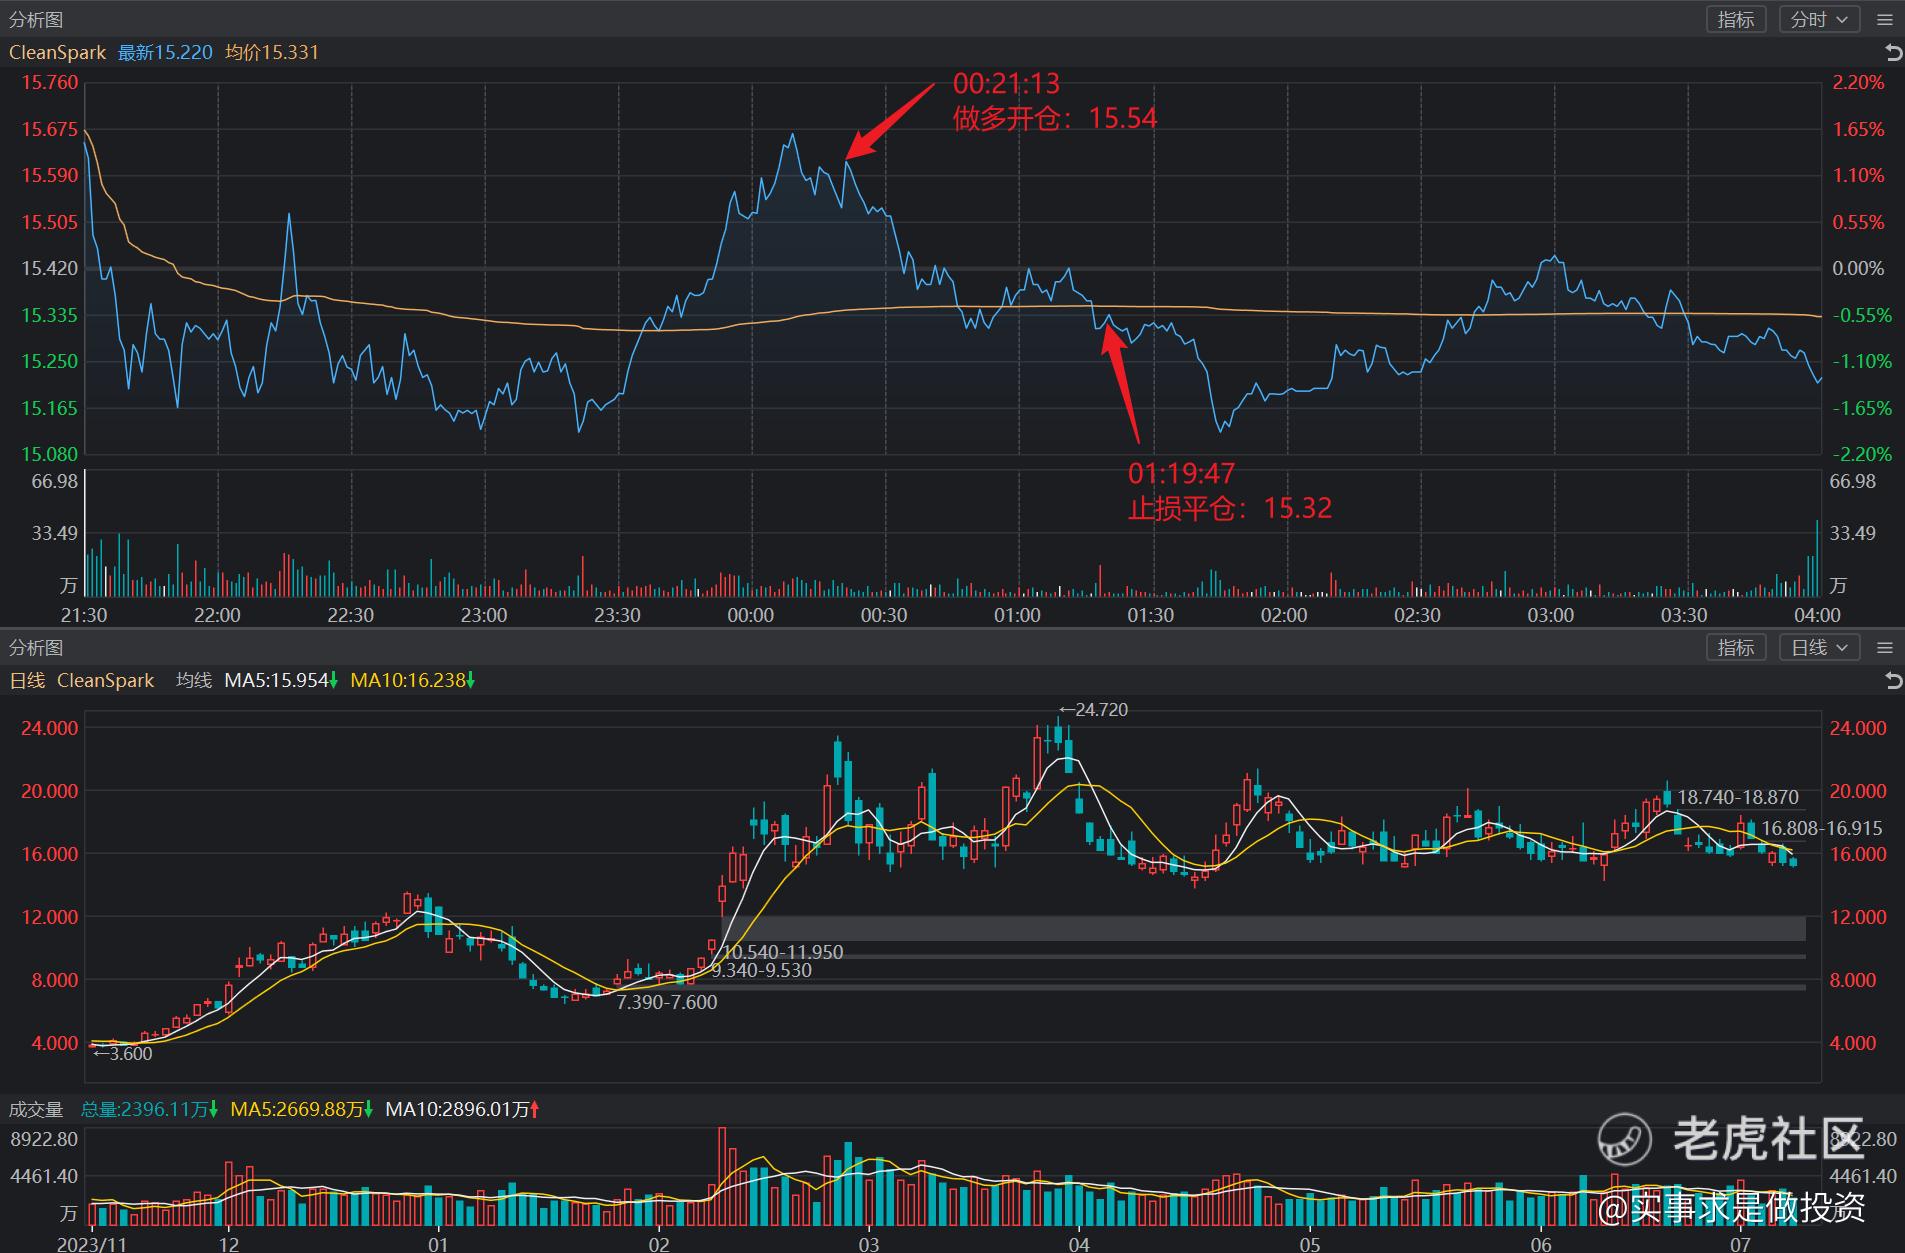Click the 均线 label in the daily chart header
The height and width of the screenshot is (1253, 1905).
point(194,680)
